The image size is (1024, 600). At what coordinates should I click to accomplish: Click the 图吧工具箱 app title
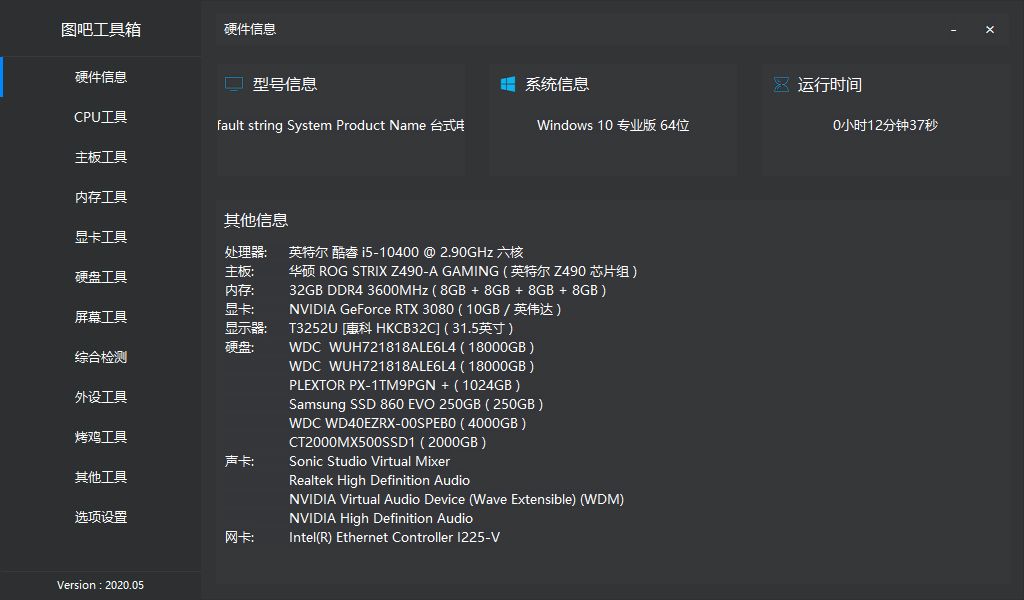[101, 30]
